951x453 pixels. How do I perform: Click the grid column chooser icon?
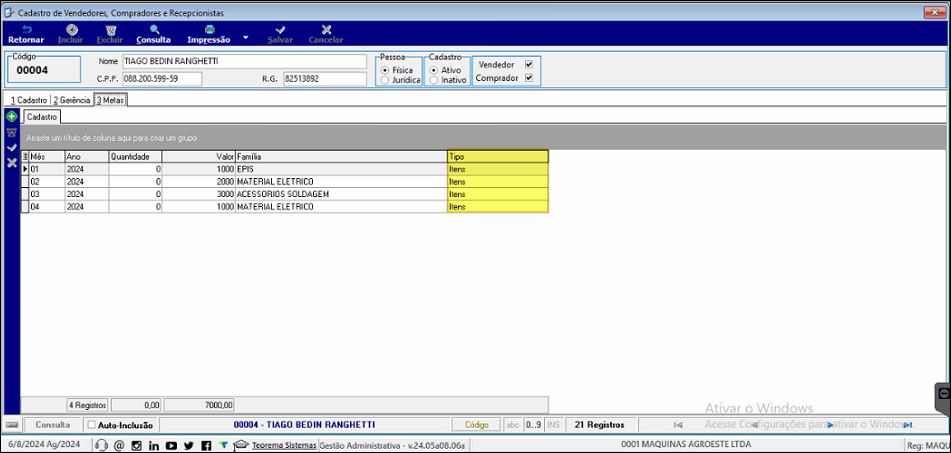(x=25, y=156)
